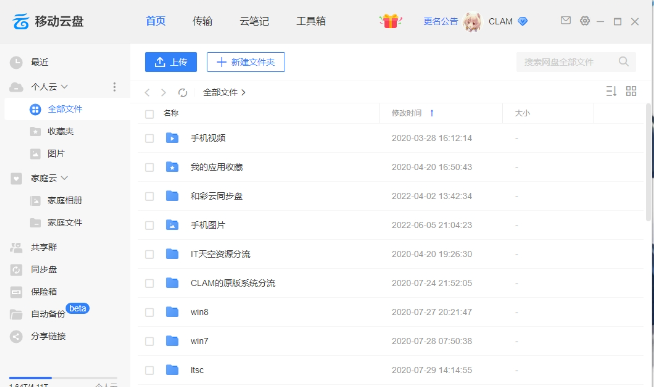Switch to grid view icon
The width and height of the screenshot is (655, 387).
pos(631,91)
